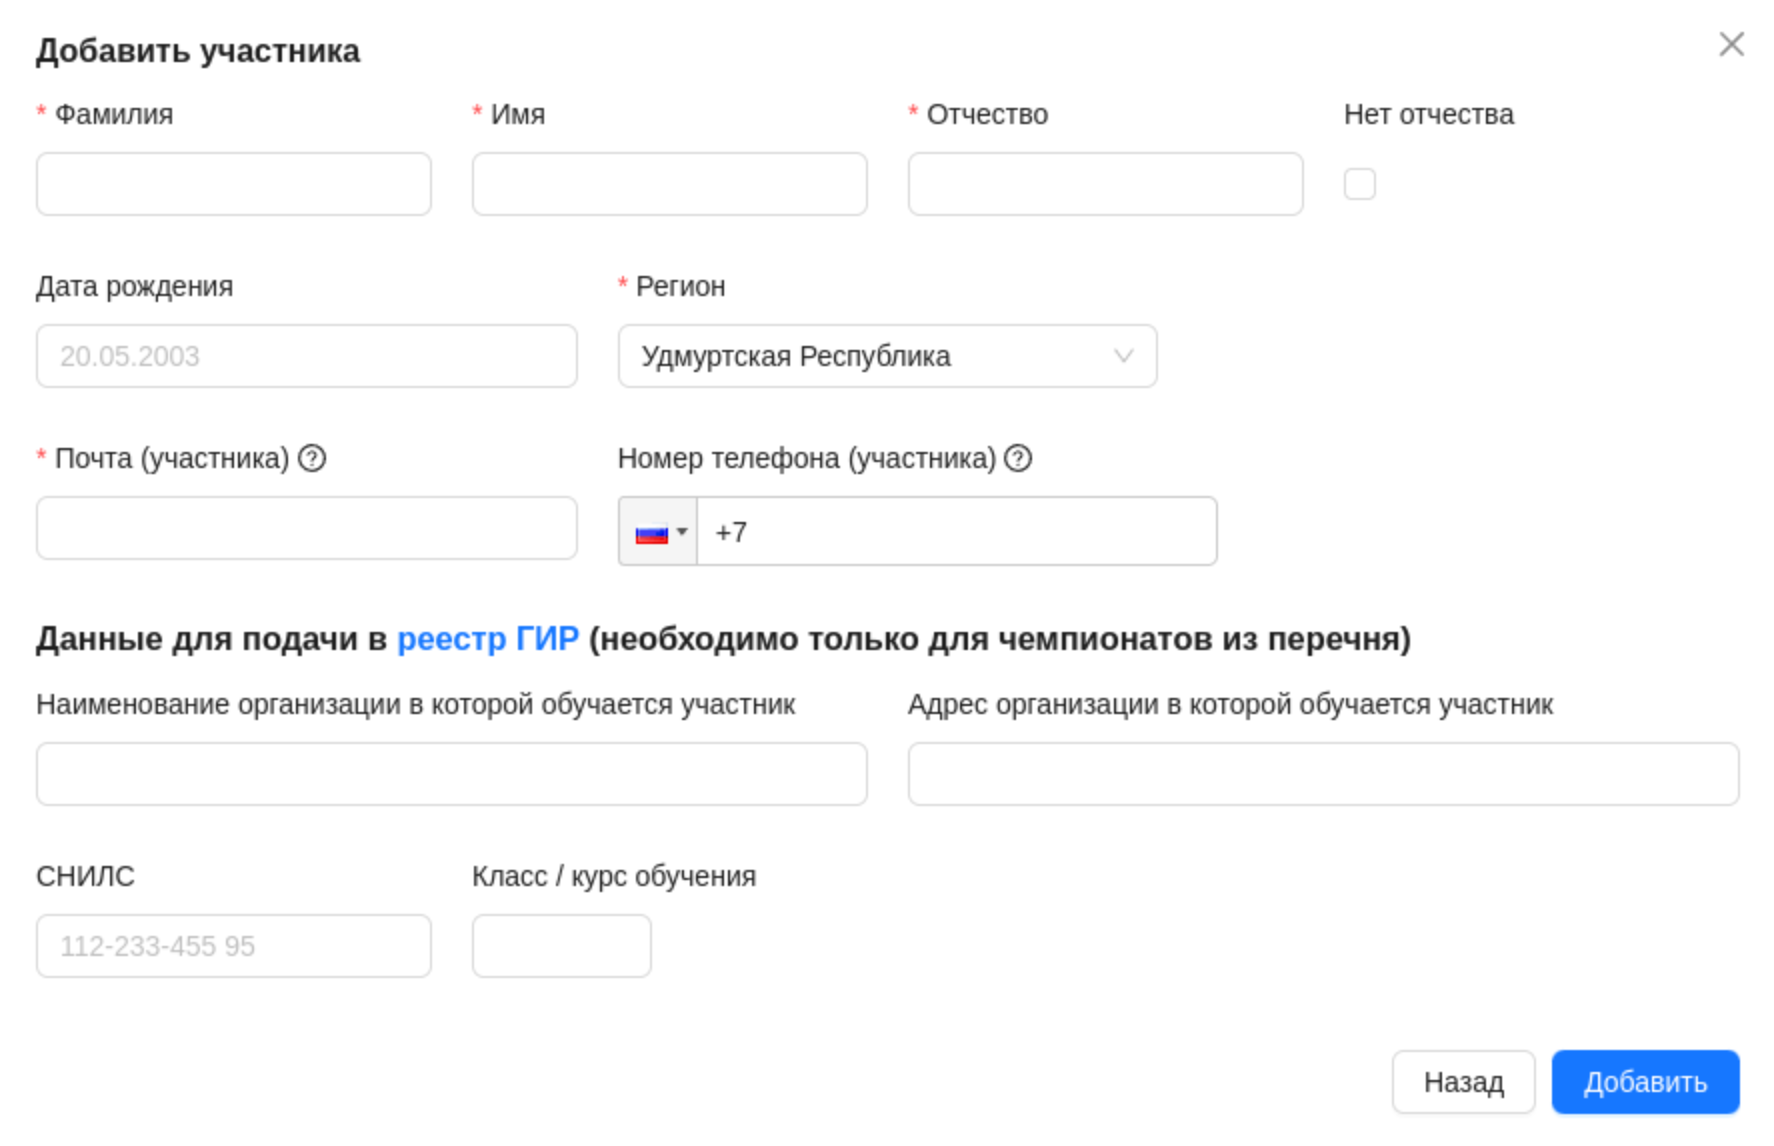Click the Класс / курс обучения field
Viewport: 1774px width, 1146px height.
(561, 944)
